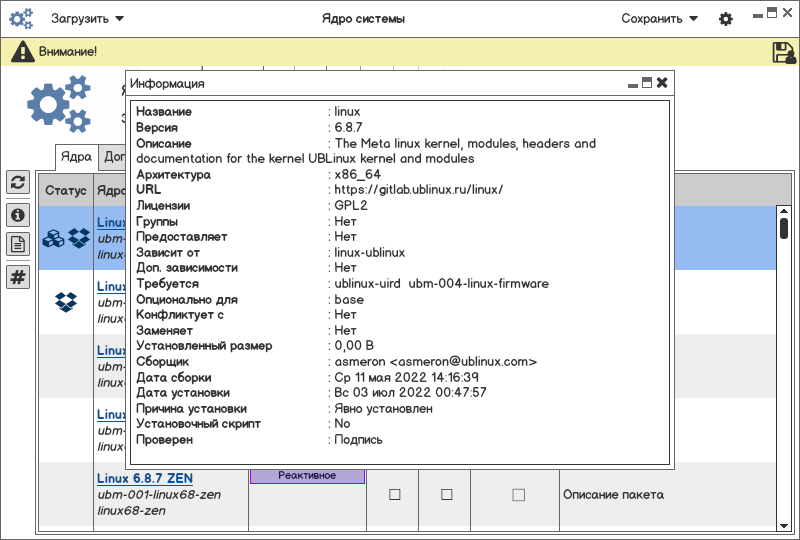Toggle second checkbox in Linux 6.8.7 ZEN row
The image size is (800, 540).
(447, 494)
